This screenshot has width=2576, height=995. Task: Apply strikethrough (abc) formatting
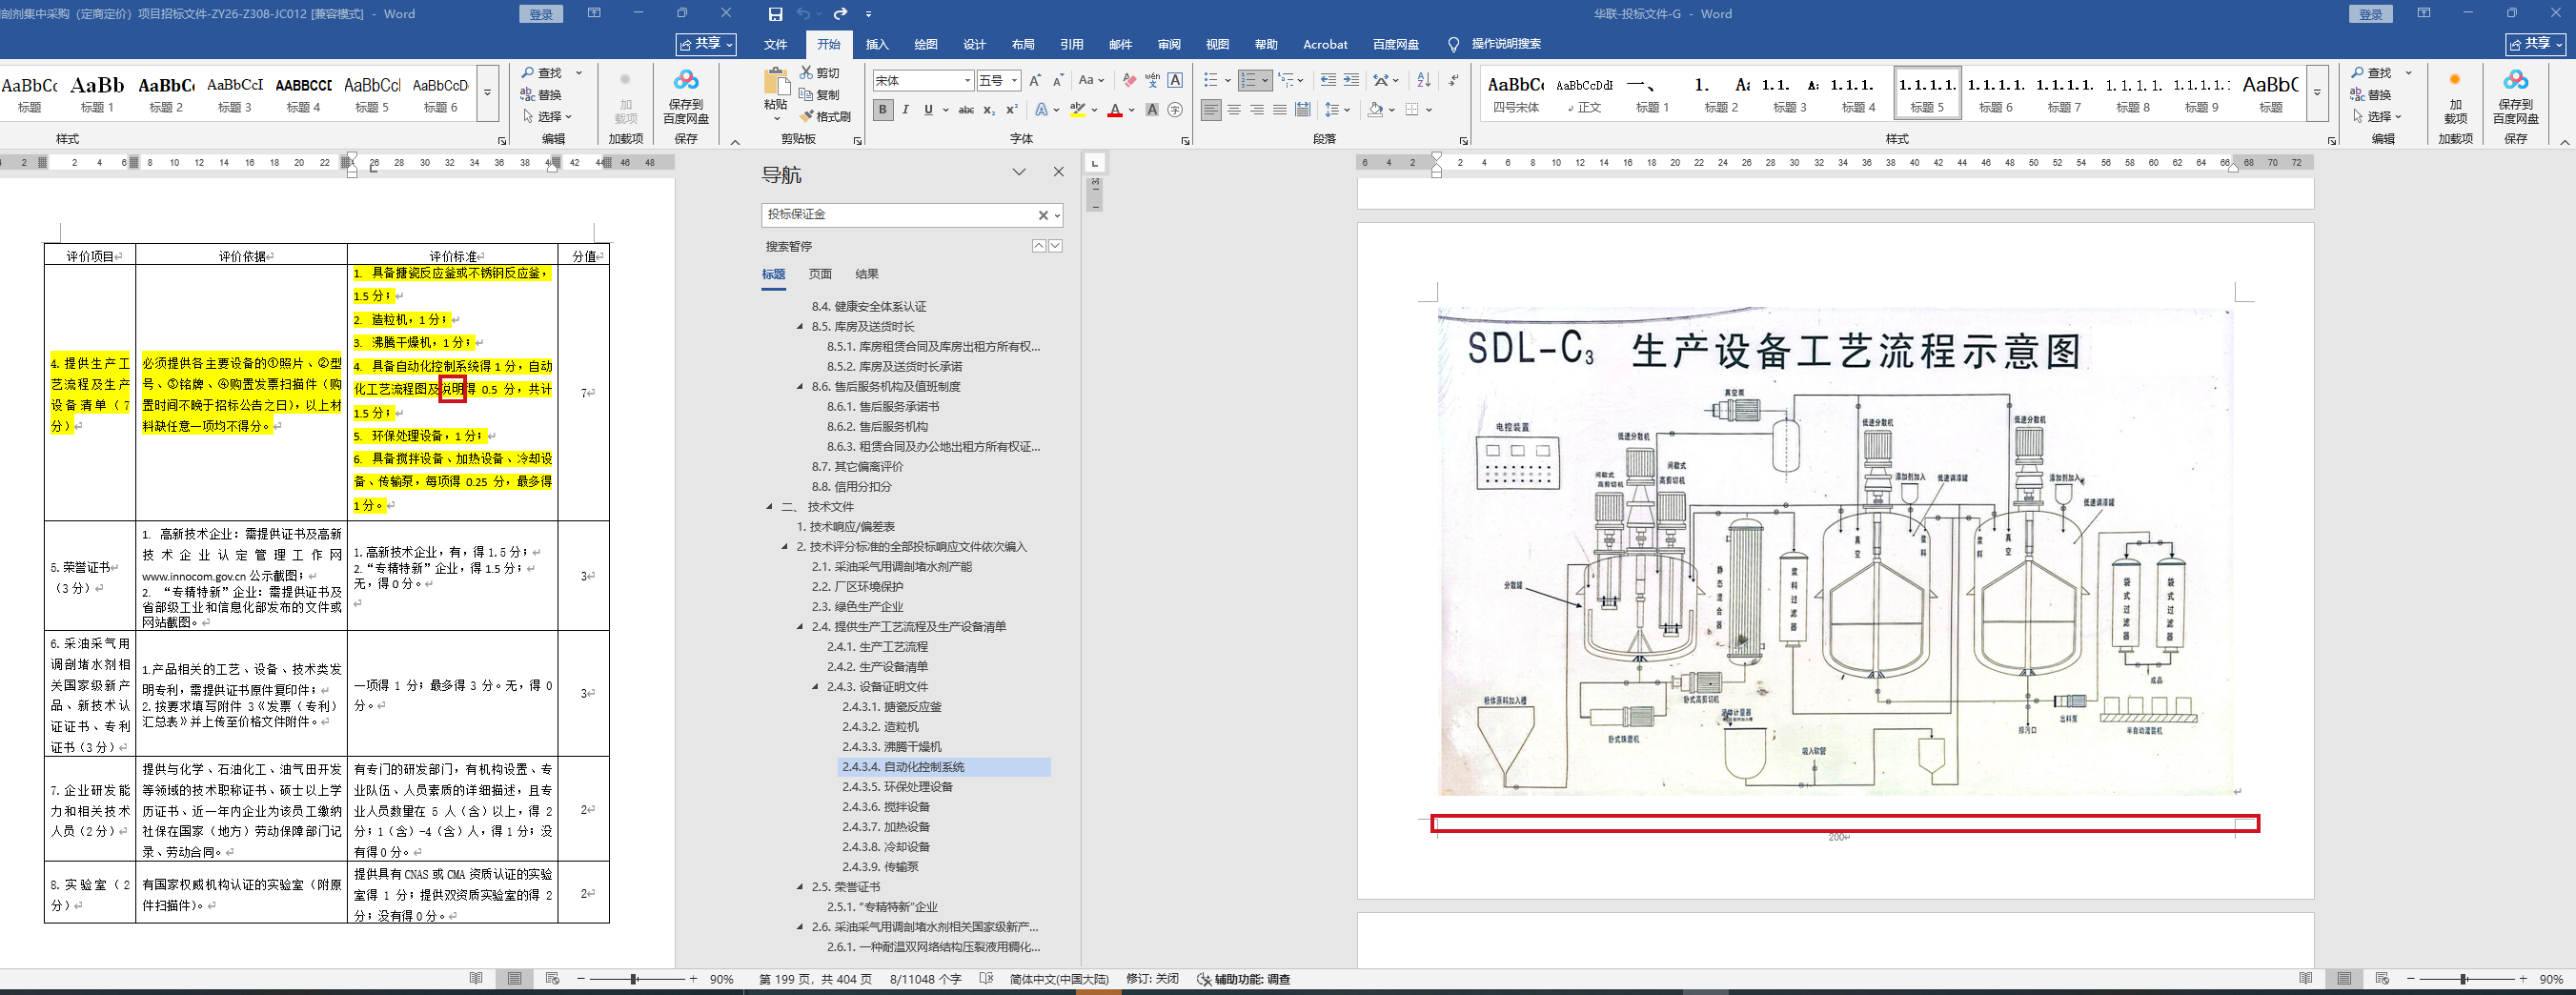(966, 110)
